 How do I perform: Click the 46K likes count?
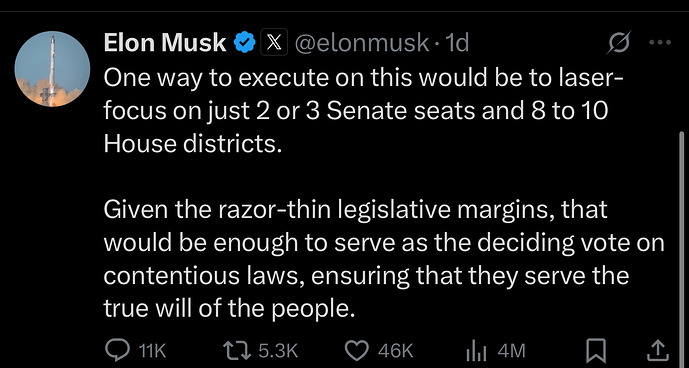coord(395,351)
